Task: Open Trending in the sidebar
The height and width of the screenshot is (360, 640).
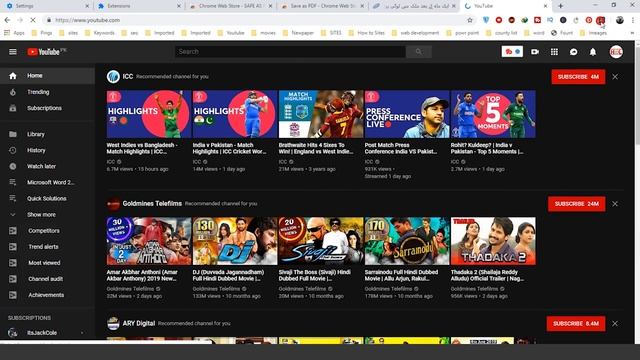Action: [x=47, y=92]
